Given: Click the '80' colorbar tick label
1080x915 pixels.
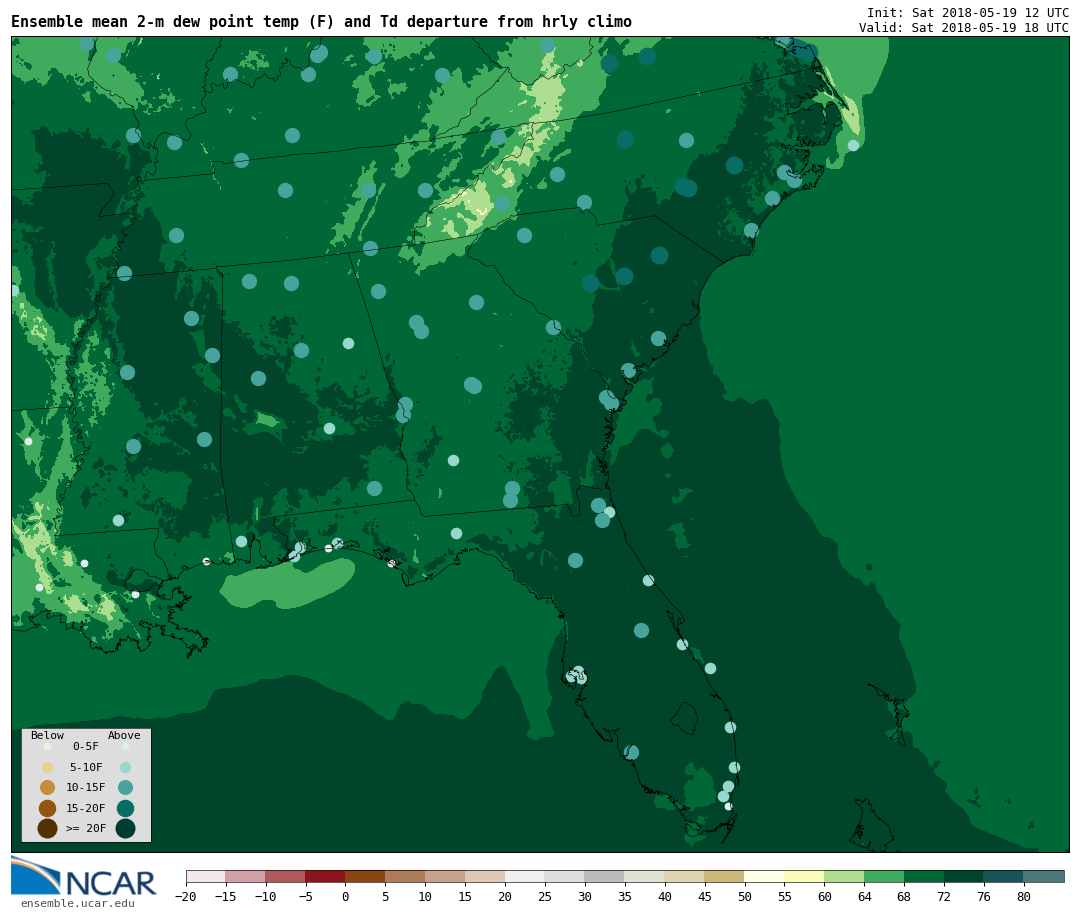Looking at the screenshot, I should pyautogui.click(x=1025, y=896).
